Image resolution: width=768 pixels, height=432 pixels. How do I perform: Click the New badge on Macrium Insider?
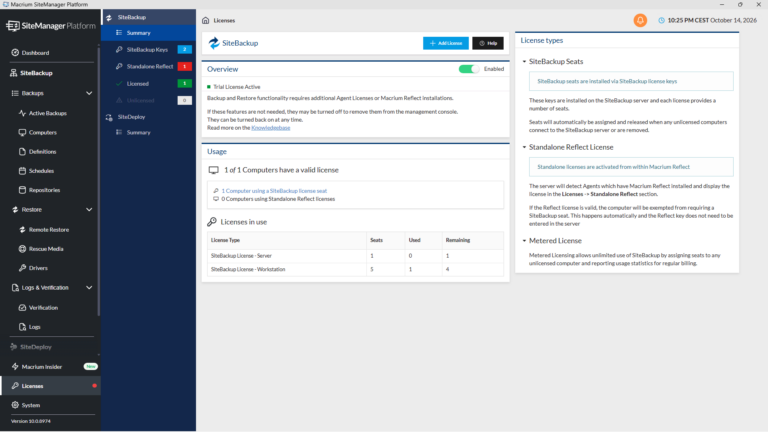pos(91,366)
